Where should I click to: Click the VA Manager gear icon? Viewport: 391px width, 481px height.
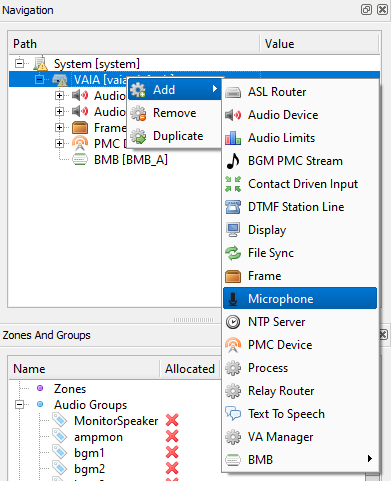(x=233, y=437)
